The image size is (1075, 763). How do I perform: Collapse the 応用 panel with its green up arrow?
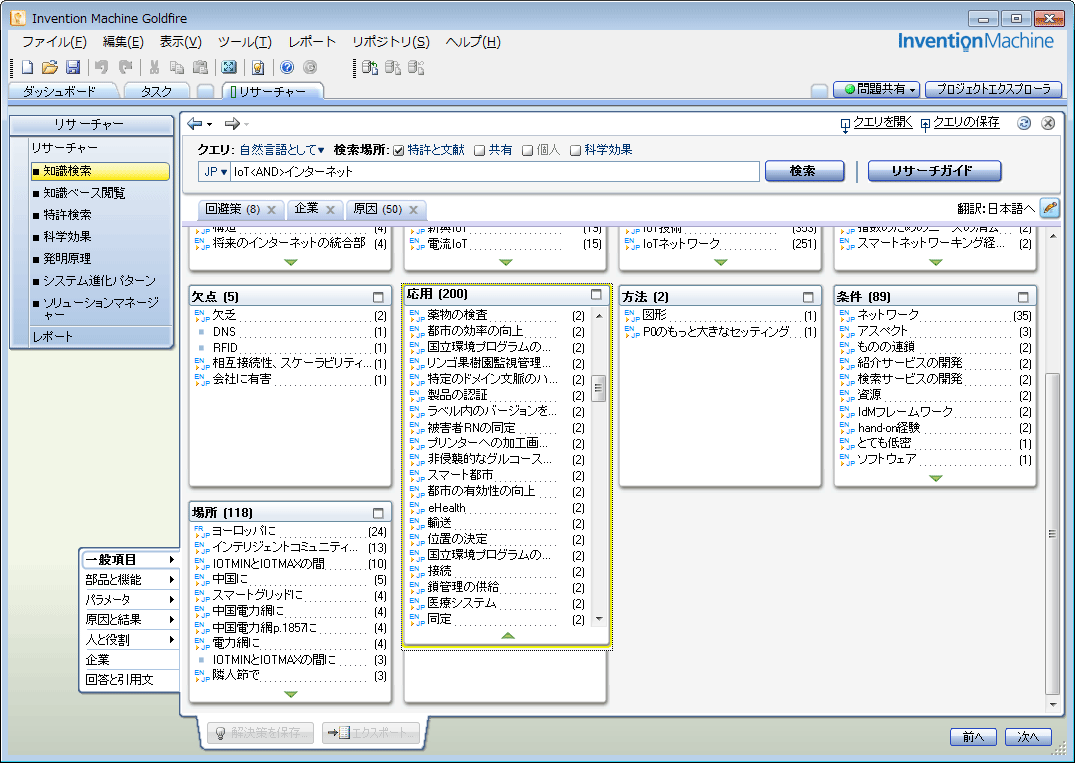coord(507,635)
